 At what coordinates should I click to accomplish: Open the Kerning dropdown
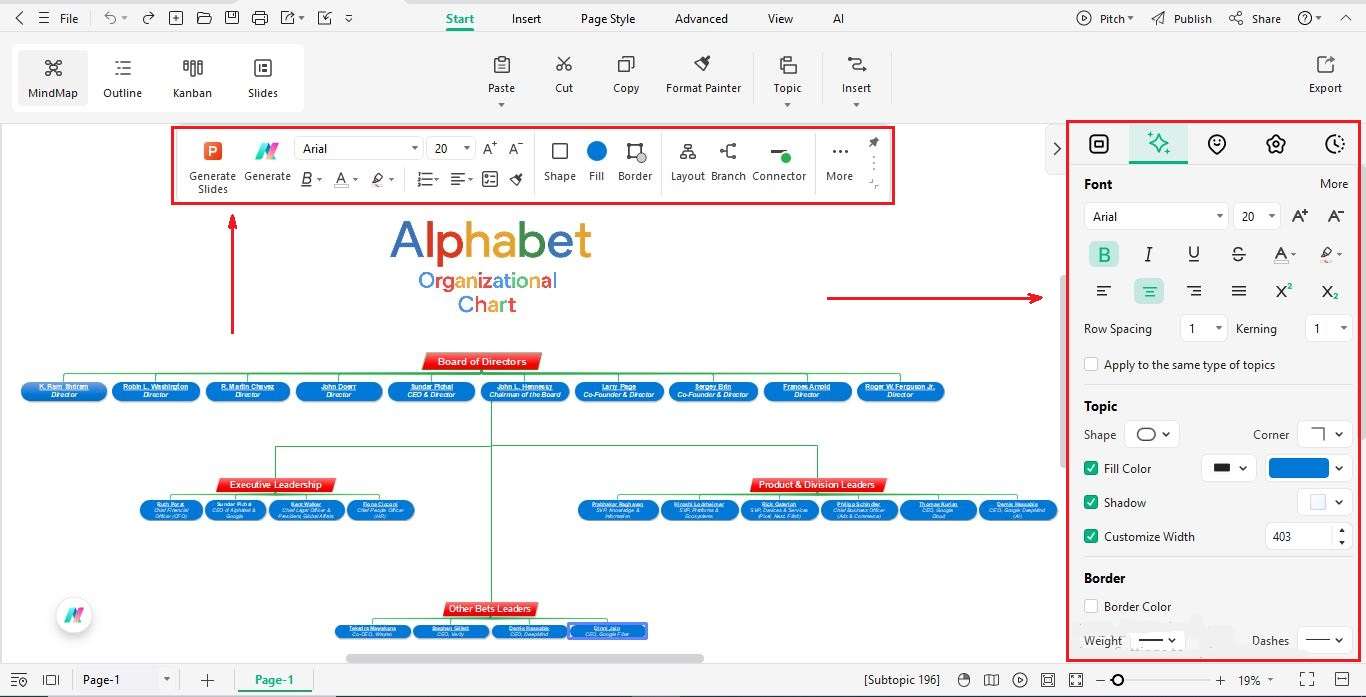coord(1329,328)
